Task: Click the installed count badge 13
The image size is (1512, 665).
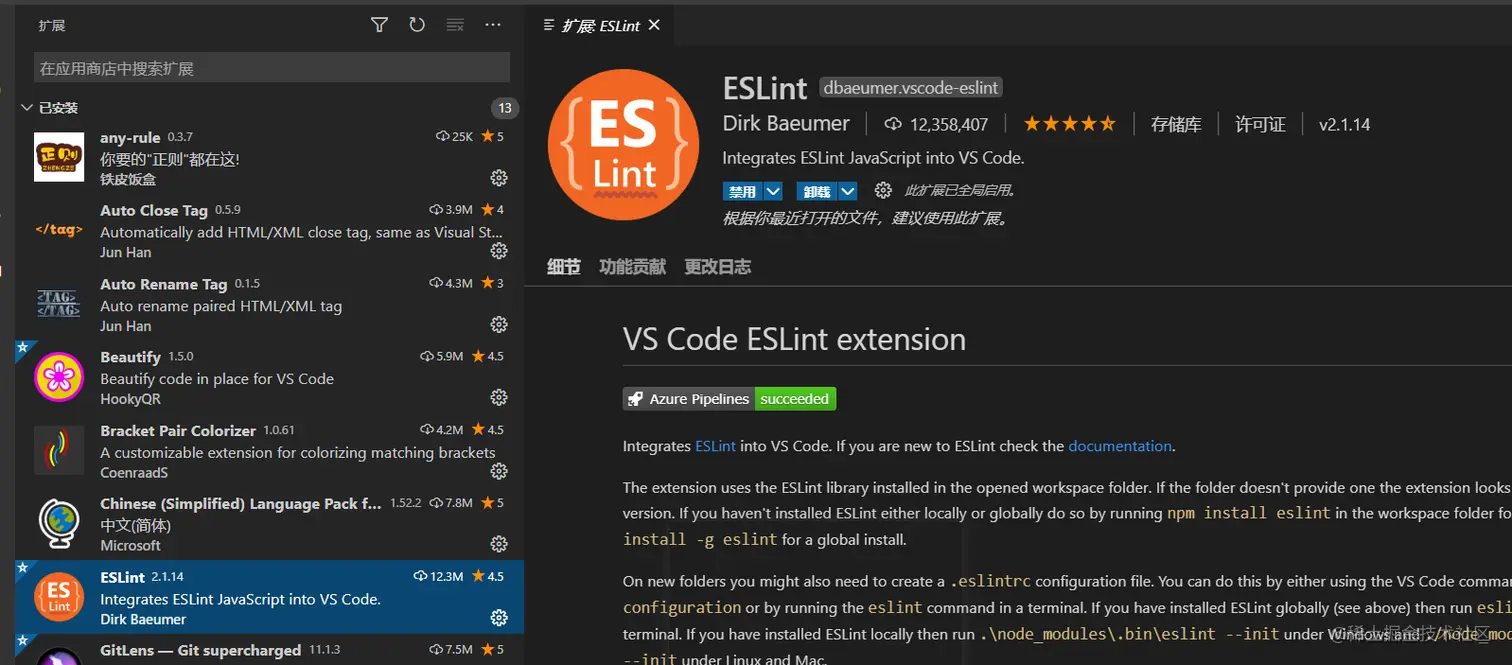Action: click(x=504, y=108)
